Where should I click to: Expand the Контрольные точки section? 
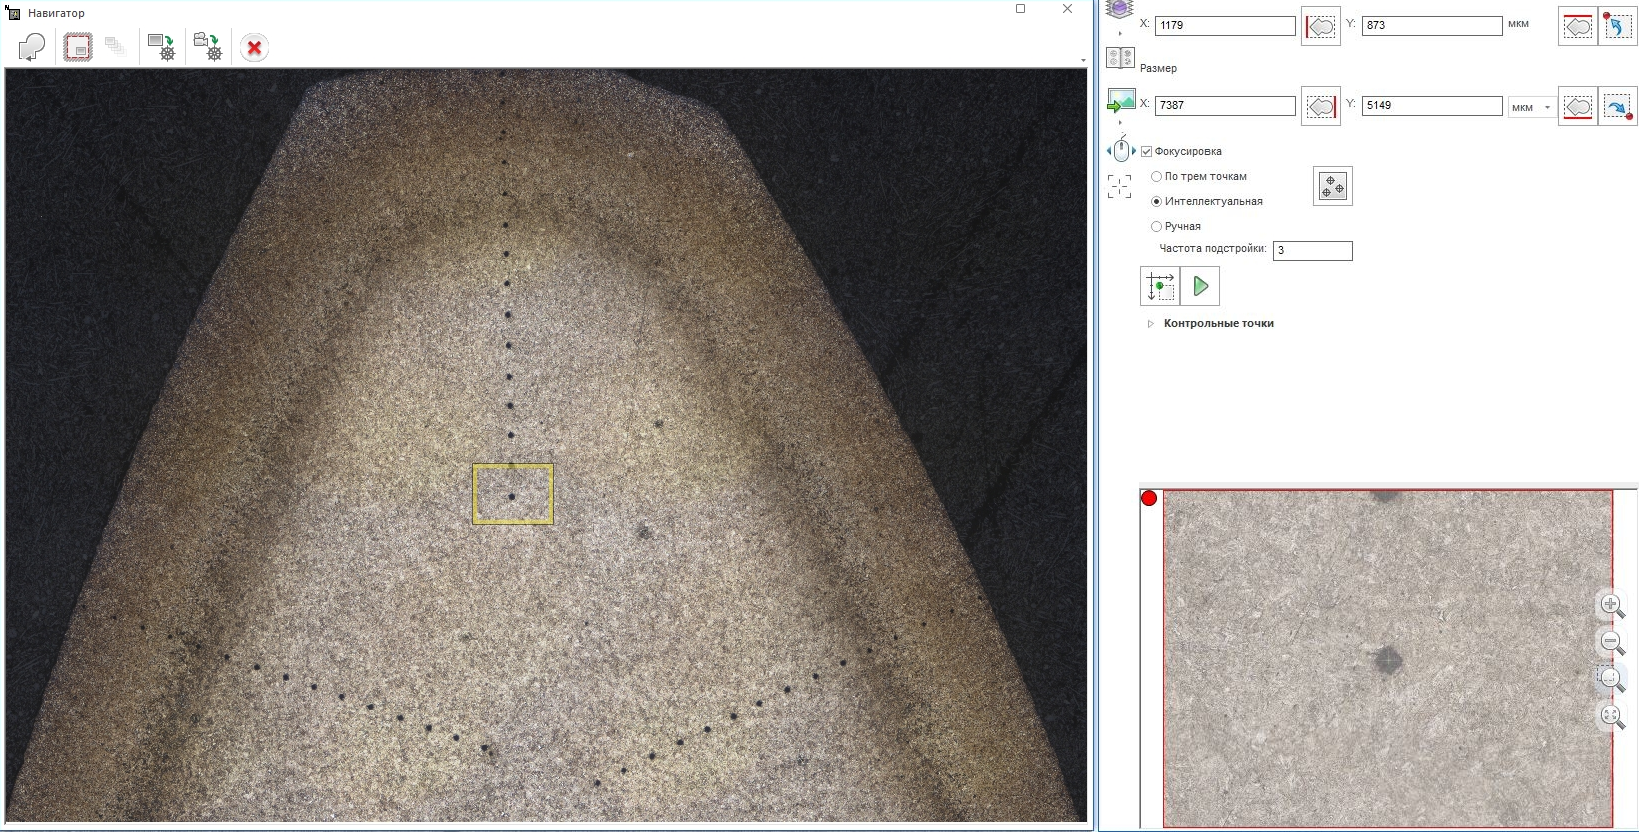[x=1150, y=324]
